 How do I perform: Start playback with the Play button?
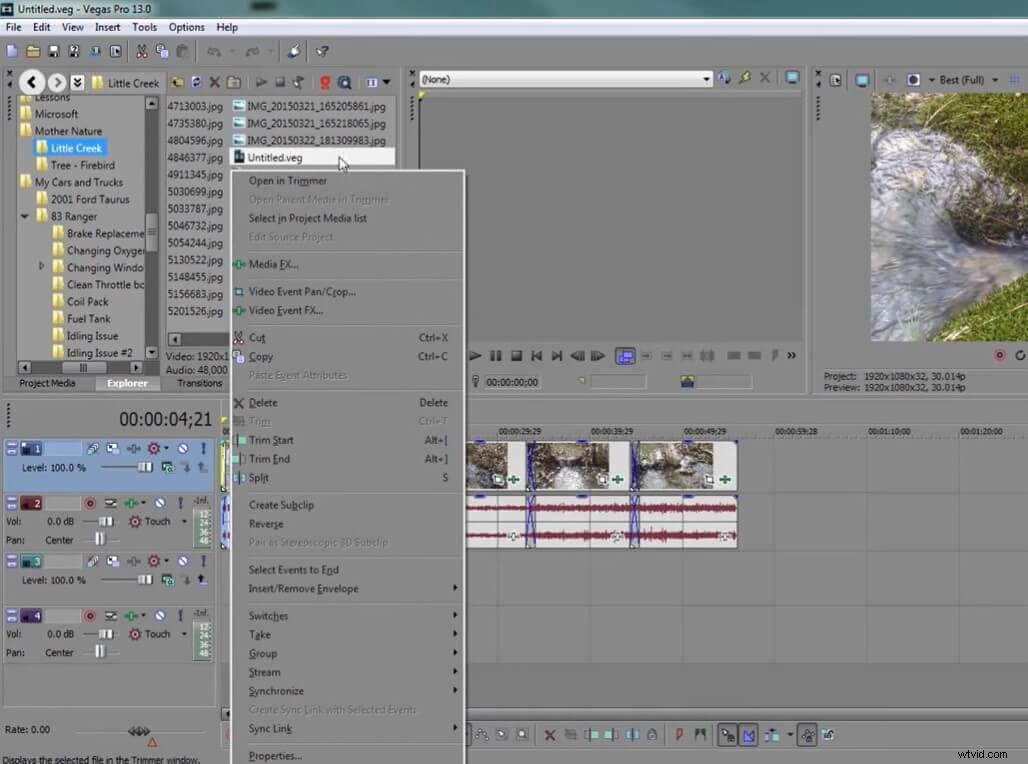coord(475,355)
